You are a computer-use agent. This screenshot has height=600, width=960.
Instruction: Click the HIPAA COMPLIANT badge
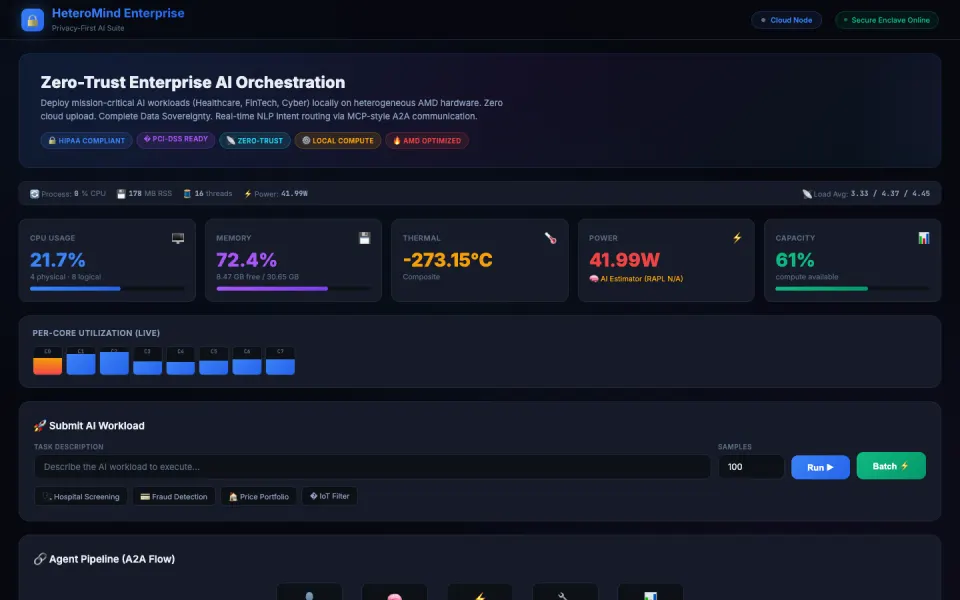click(86, 141)
